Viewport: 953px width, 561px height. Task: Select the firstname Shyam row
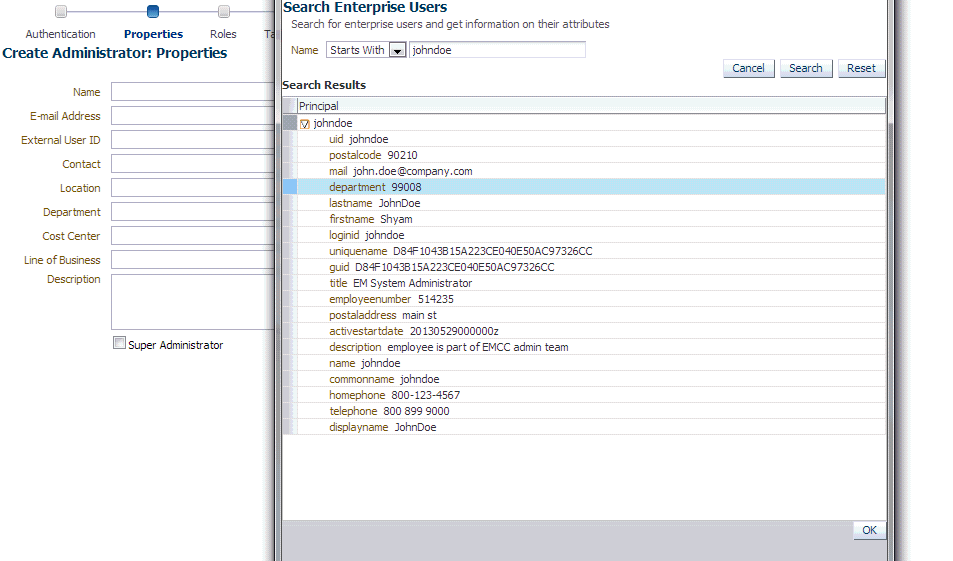point(591,219)
